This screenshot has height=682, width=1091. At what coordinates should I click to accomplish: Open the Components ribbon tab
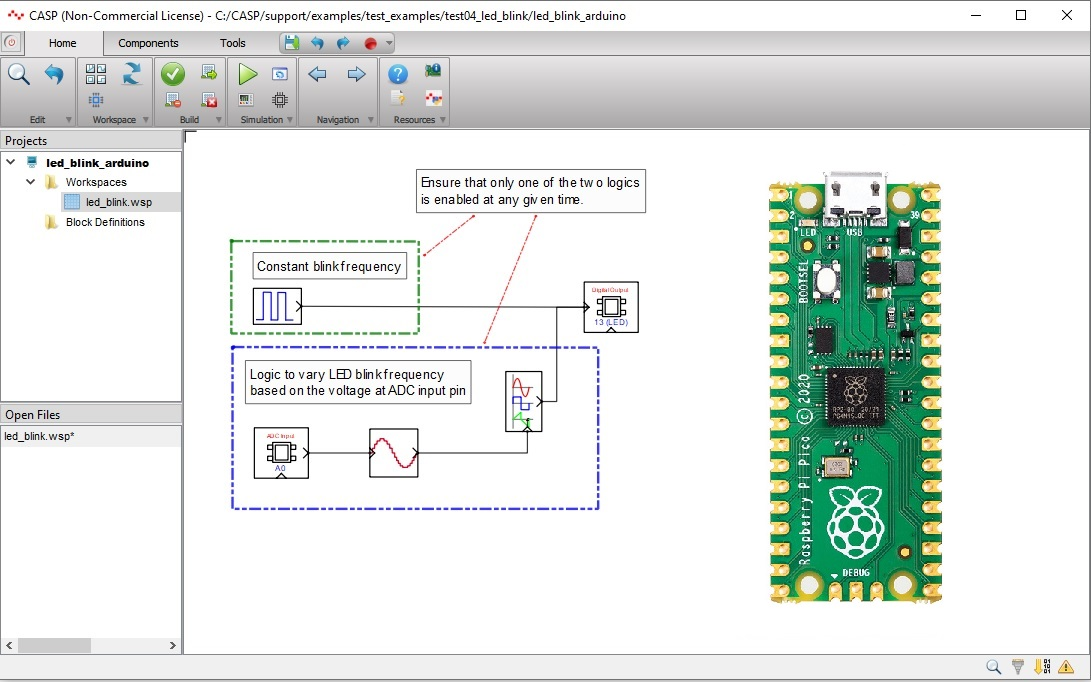click(148, 43)
